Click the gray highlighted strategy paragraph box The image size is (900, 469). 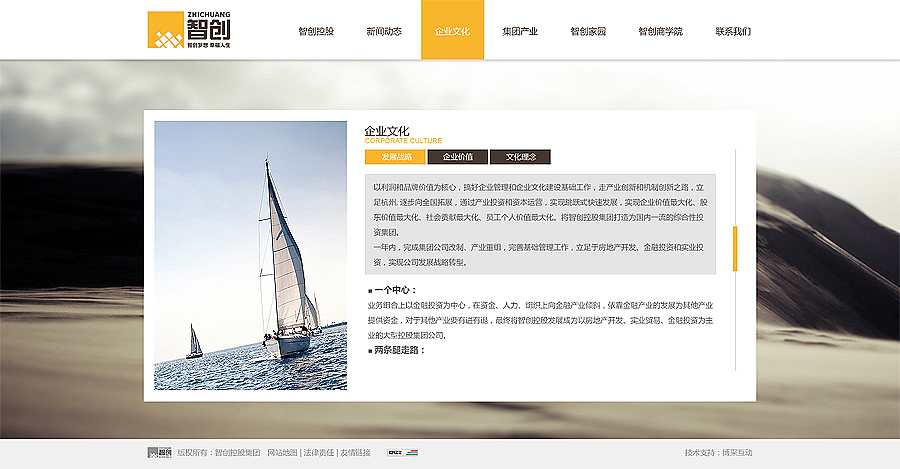tap(540, 224)
